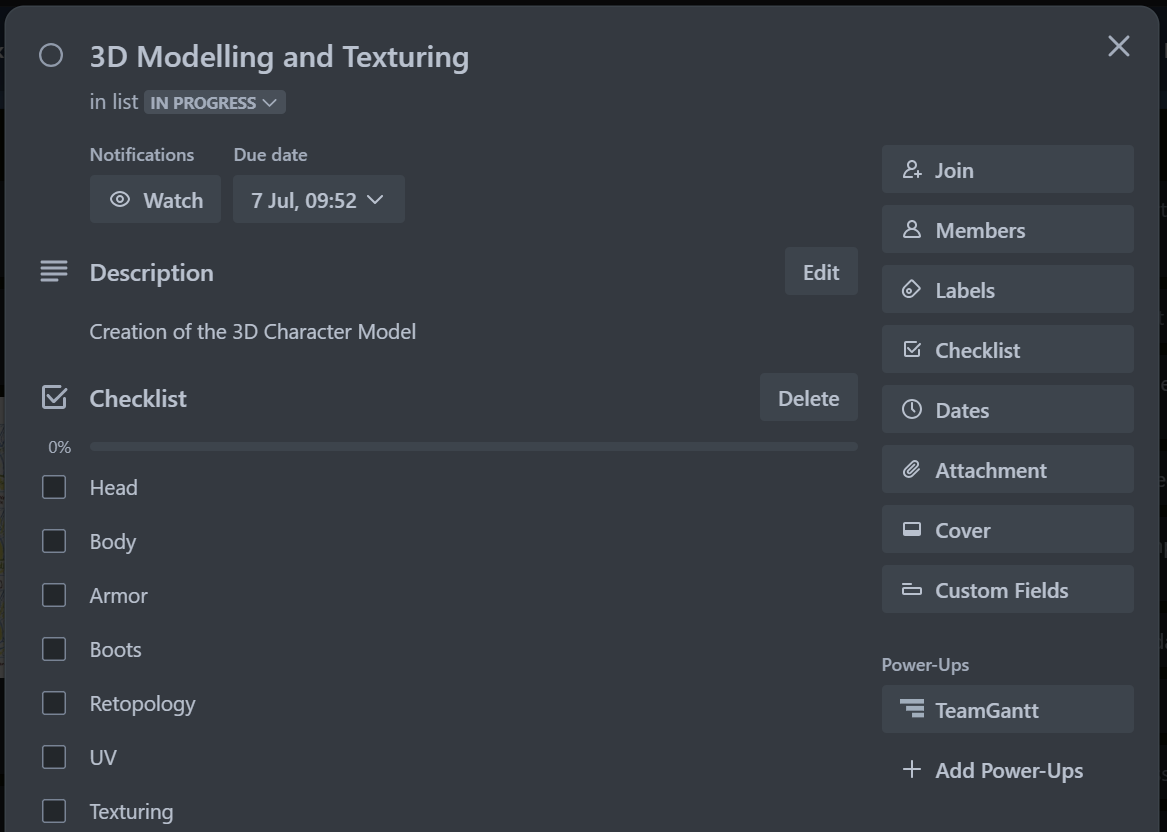Mark Retopology as done
The width and height of the screenshot is (1167, 832).
(x=54, y=703)
